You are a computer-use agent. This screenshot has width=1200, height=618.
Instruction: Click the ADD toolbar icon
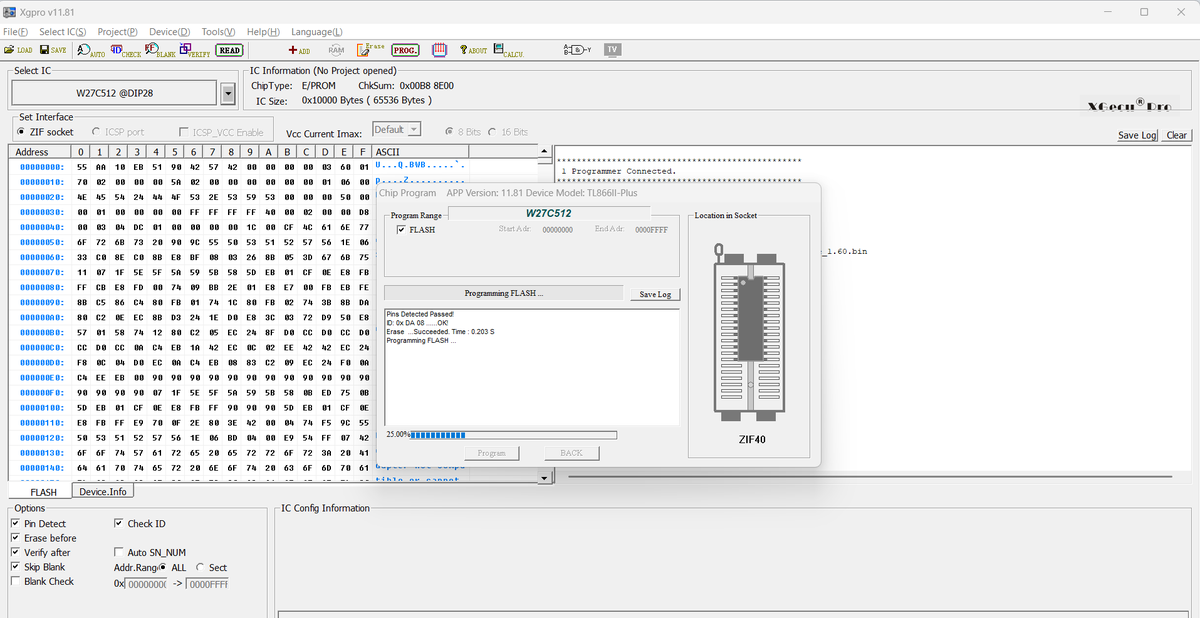(x=299, y=50)
